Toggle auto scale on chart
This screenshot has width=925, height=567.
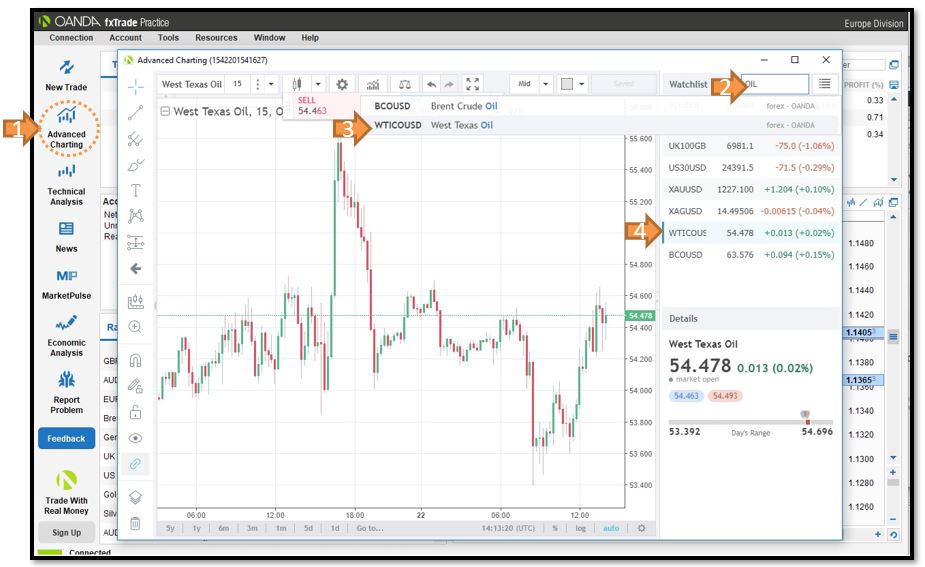611,528
